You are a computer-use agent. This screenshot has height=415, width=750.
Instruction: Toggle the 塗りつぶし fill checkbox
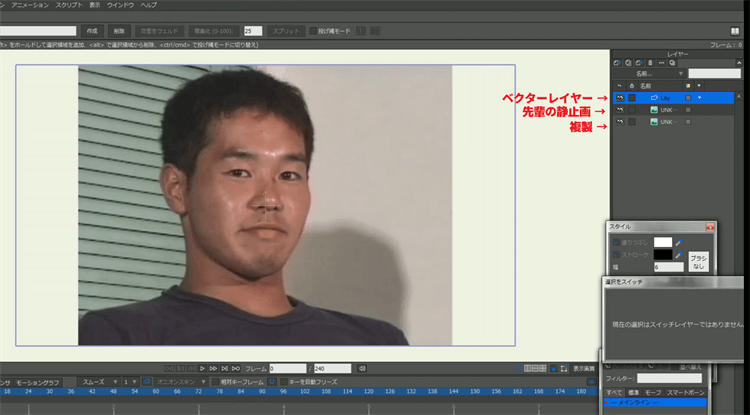pos(617,242)
